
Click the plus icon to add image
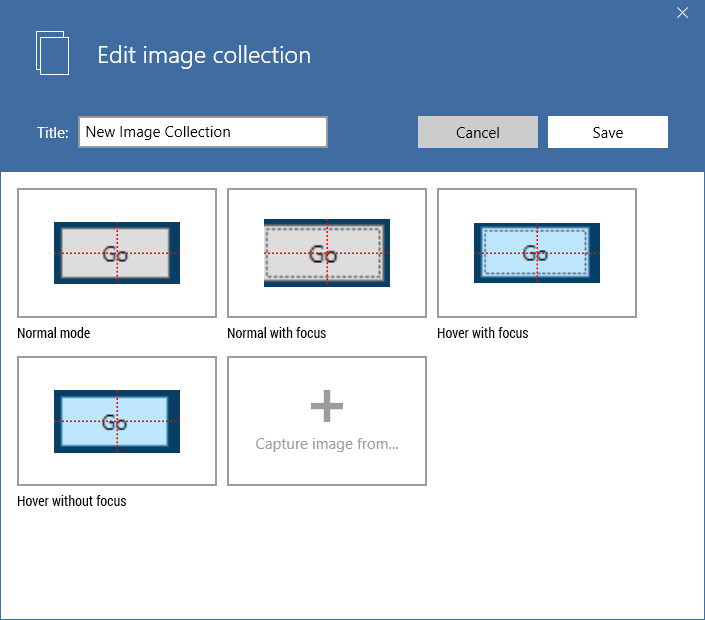tap(327, 405)
